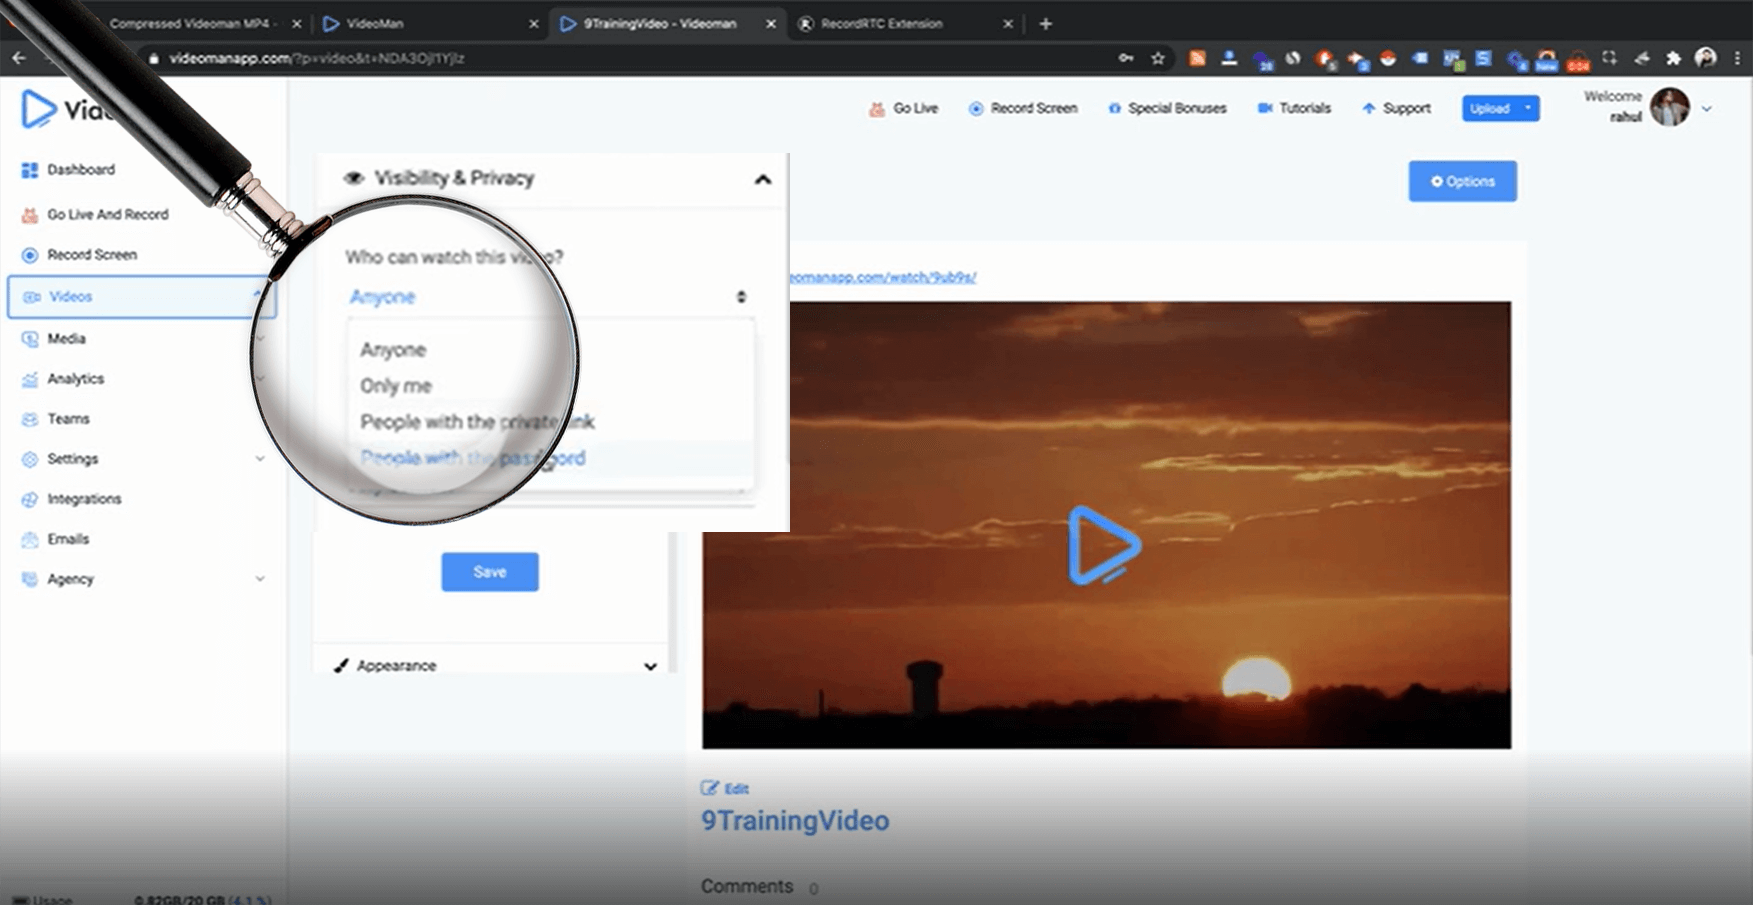
Task: Click the Edit link above video title
Action: (x=725, y=788)
